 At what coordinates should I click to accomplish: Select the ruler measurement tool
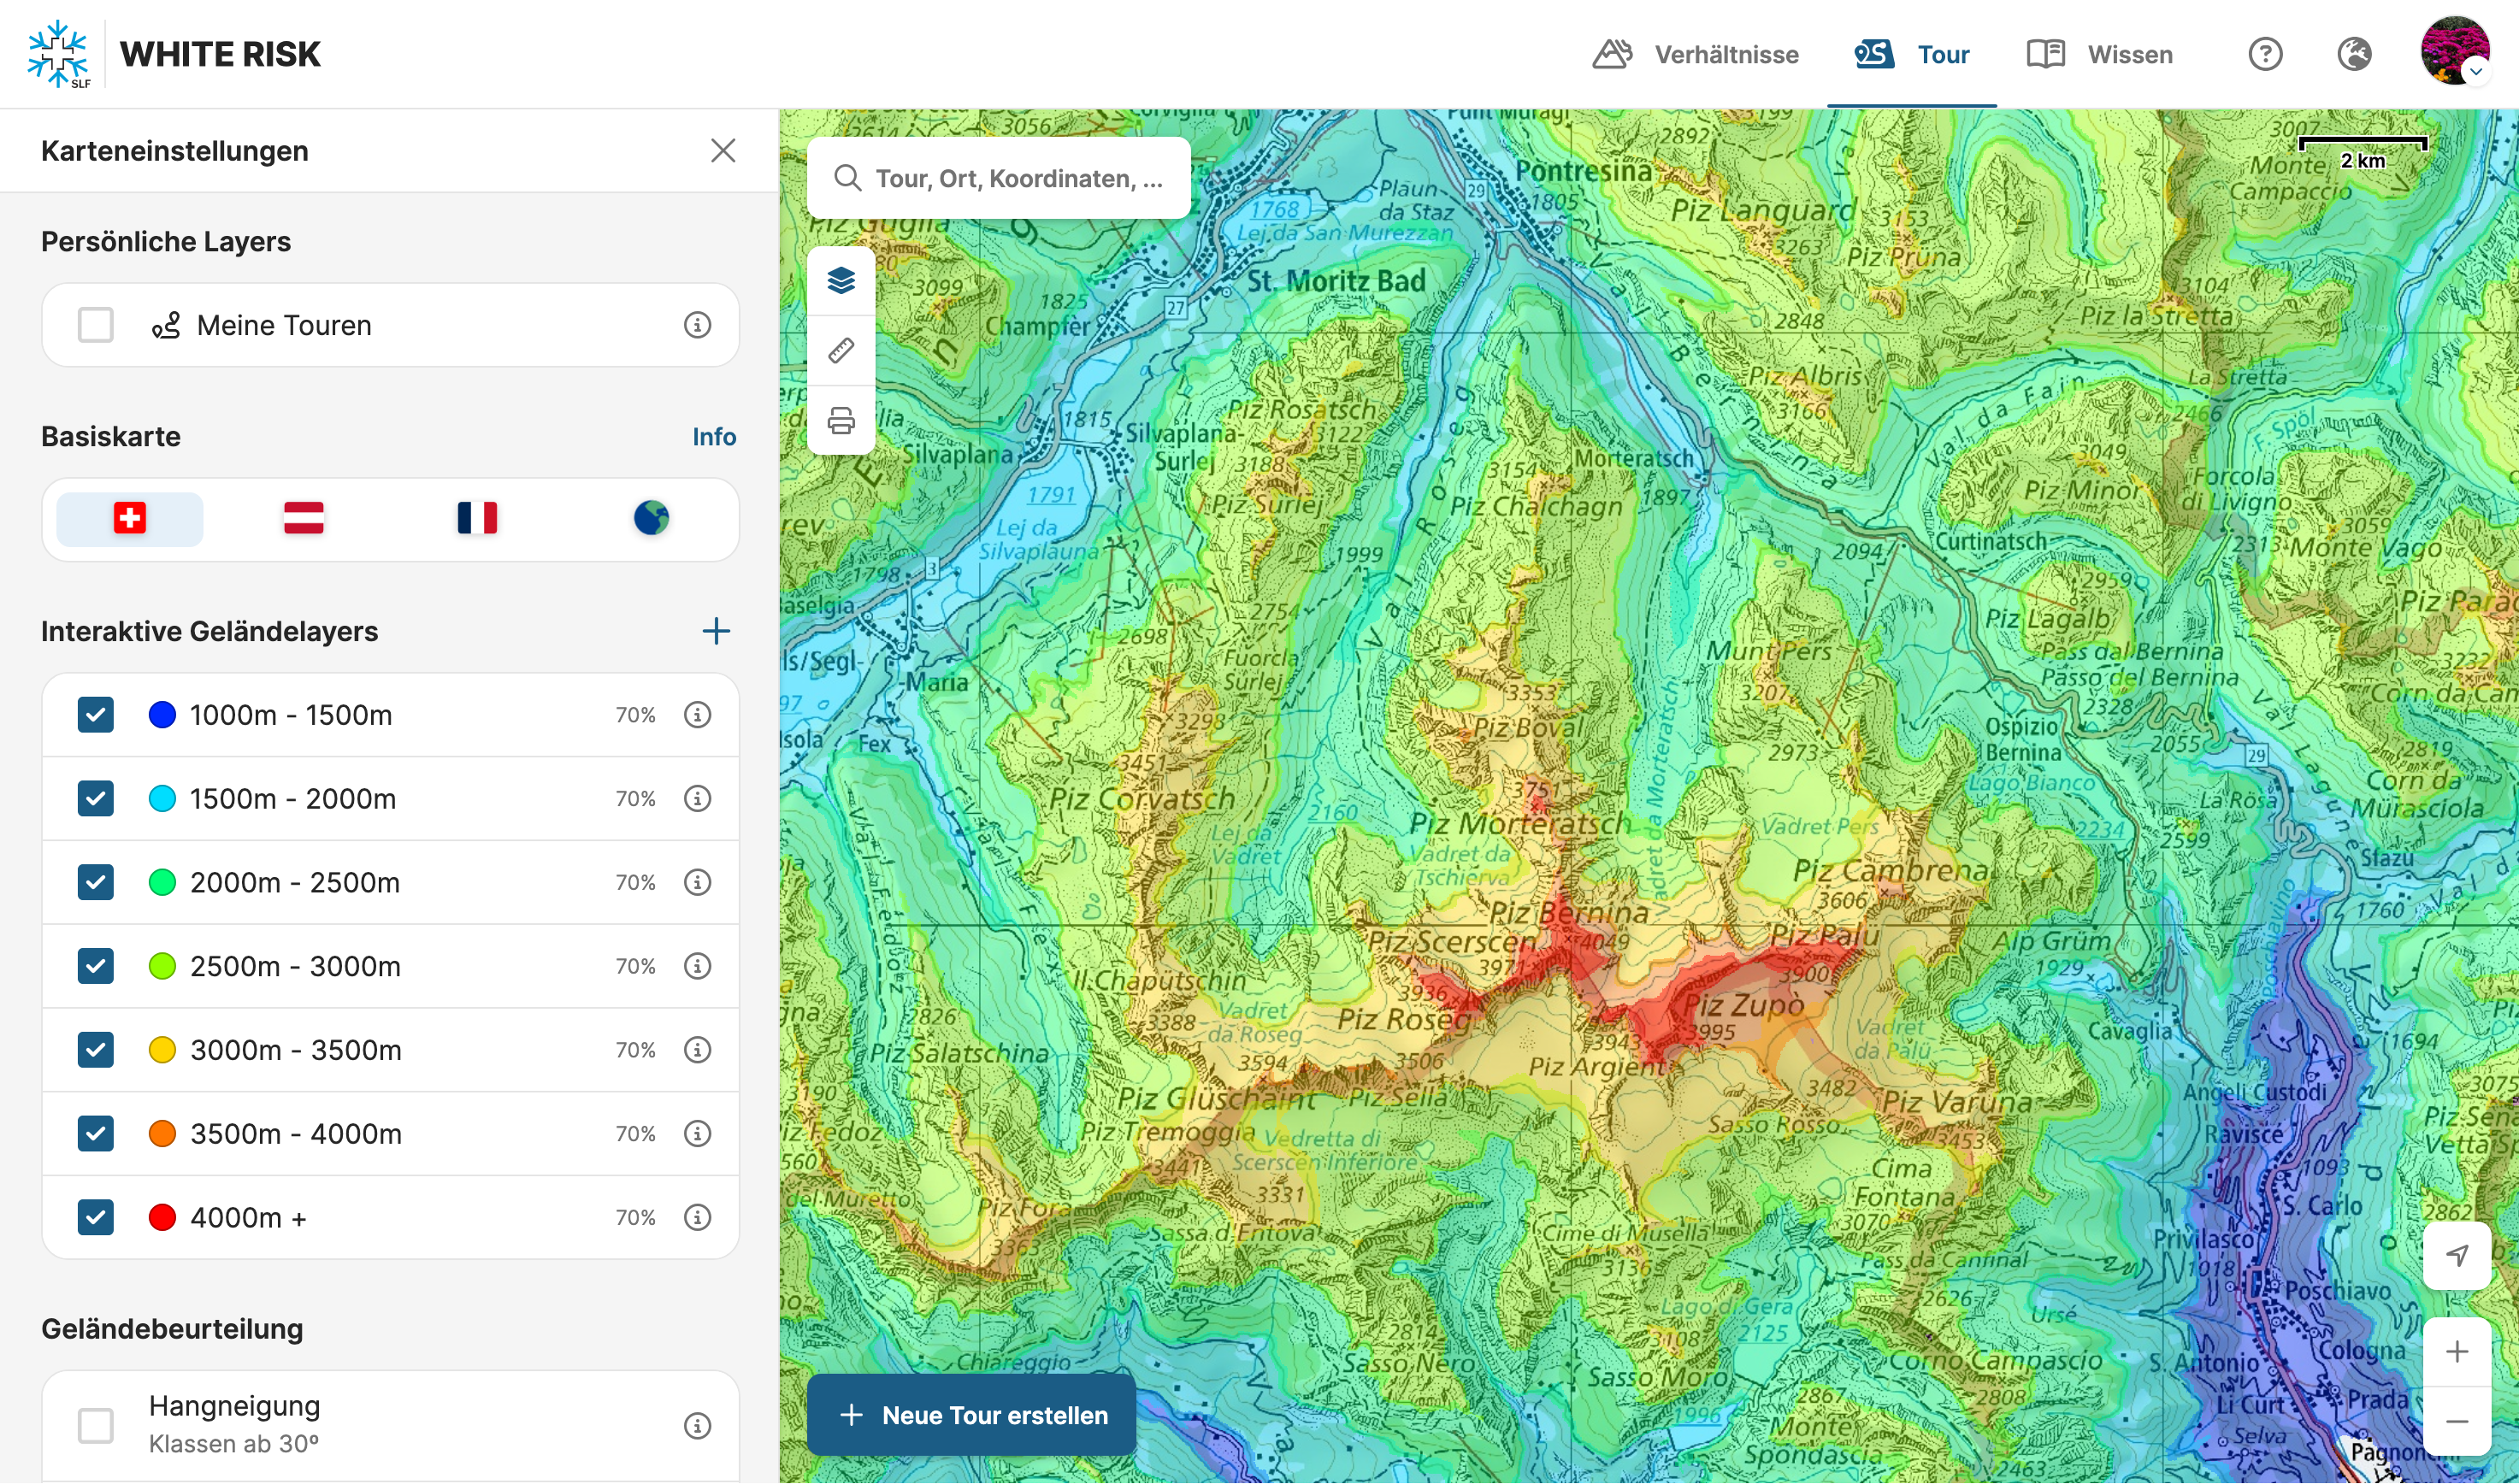click(x=841, y=350)
